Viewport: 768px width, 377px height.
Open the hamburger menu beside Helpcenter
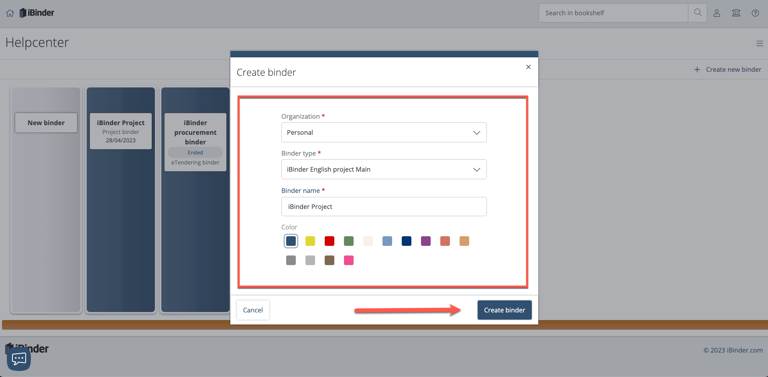point(760,44)
